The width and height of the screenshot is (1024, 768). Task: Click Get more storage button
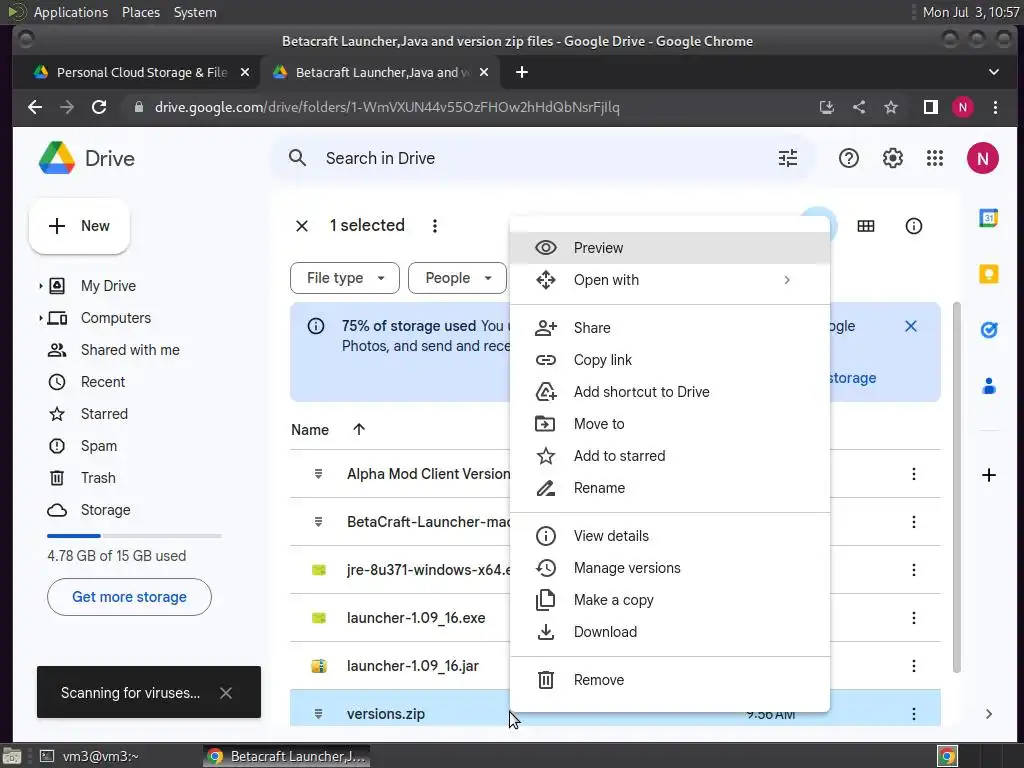pyautogui.click(x=129, y=597)
